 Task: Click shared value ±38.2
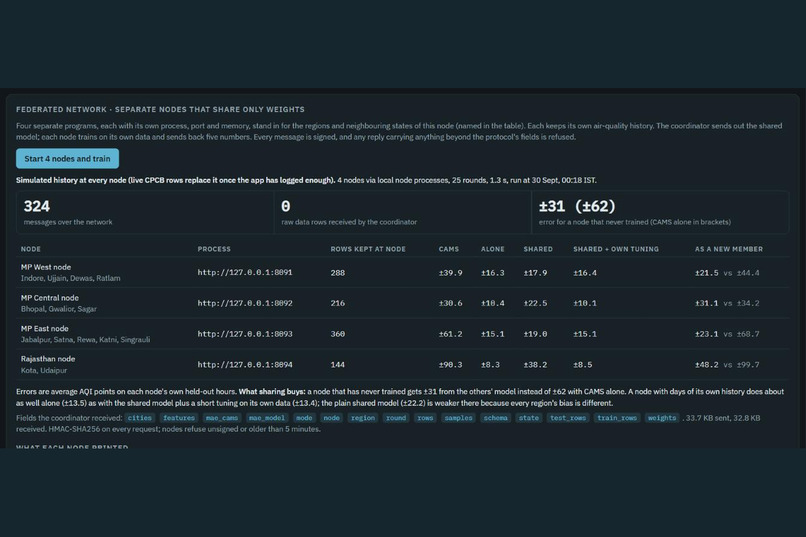(535, 365)
